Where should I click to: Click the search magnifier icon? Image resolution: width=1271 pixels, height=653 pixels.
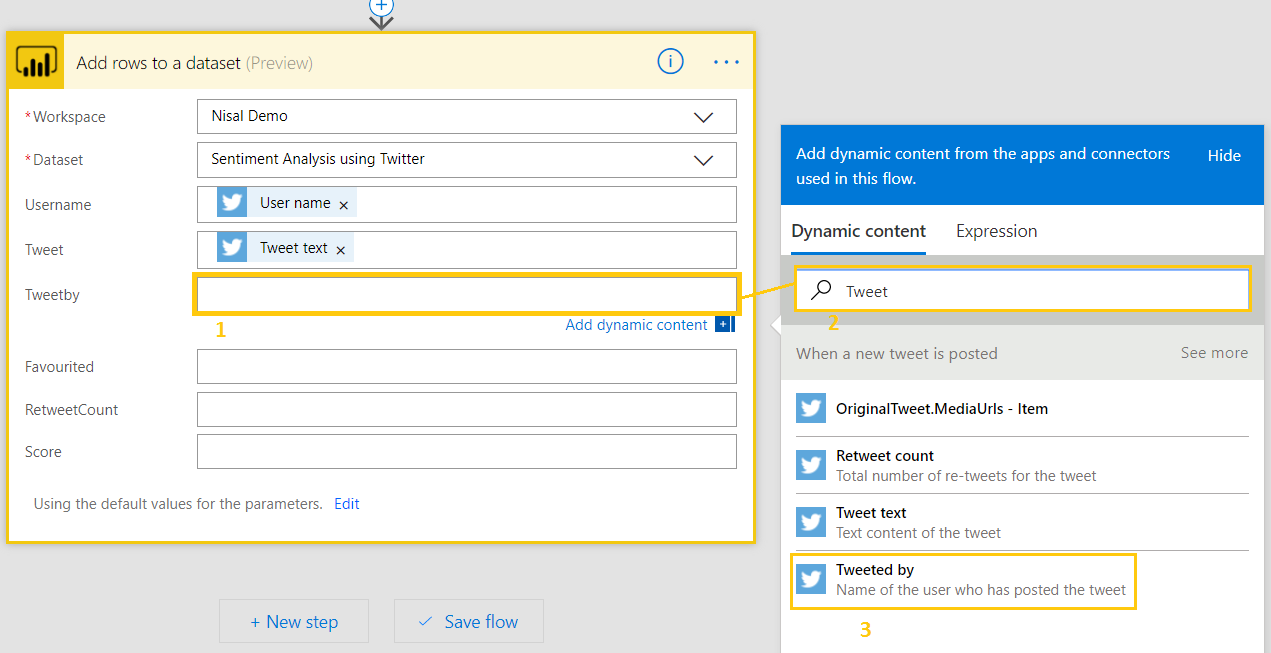821,290
